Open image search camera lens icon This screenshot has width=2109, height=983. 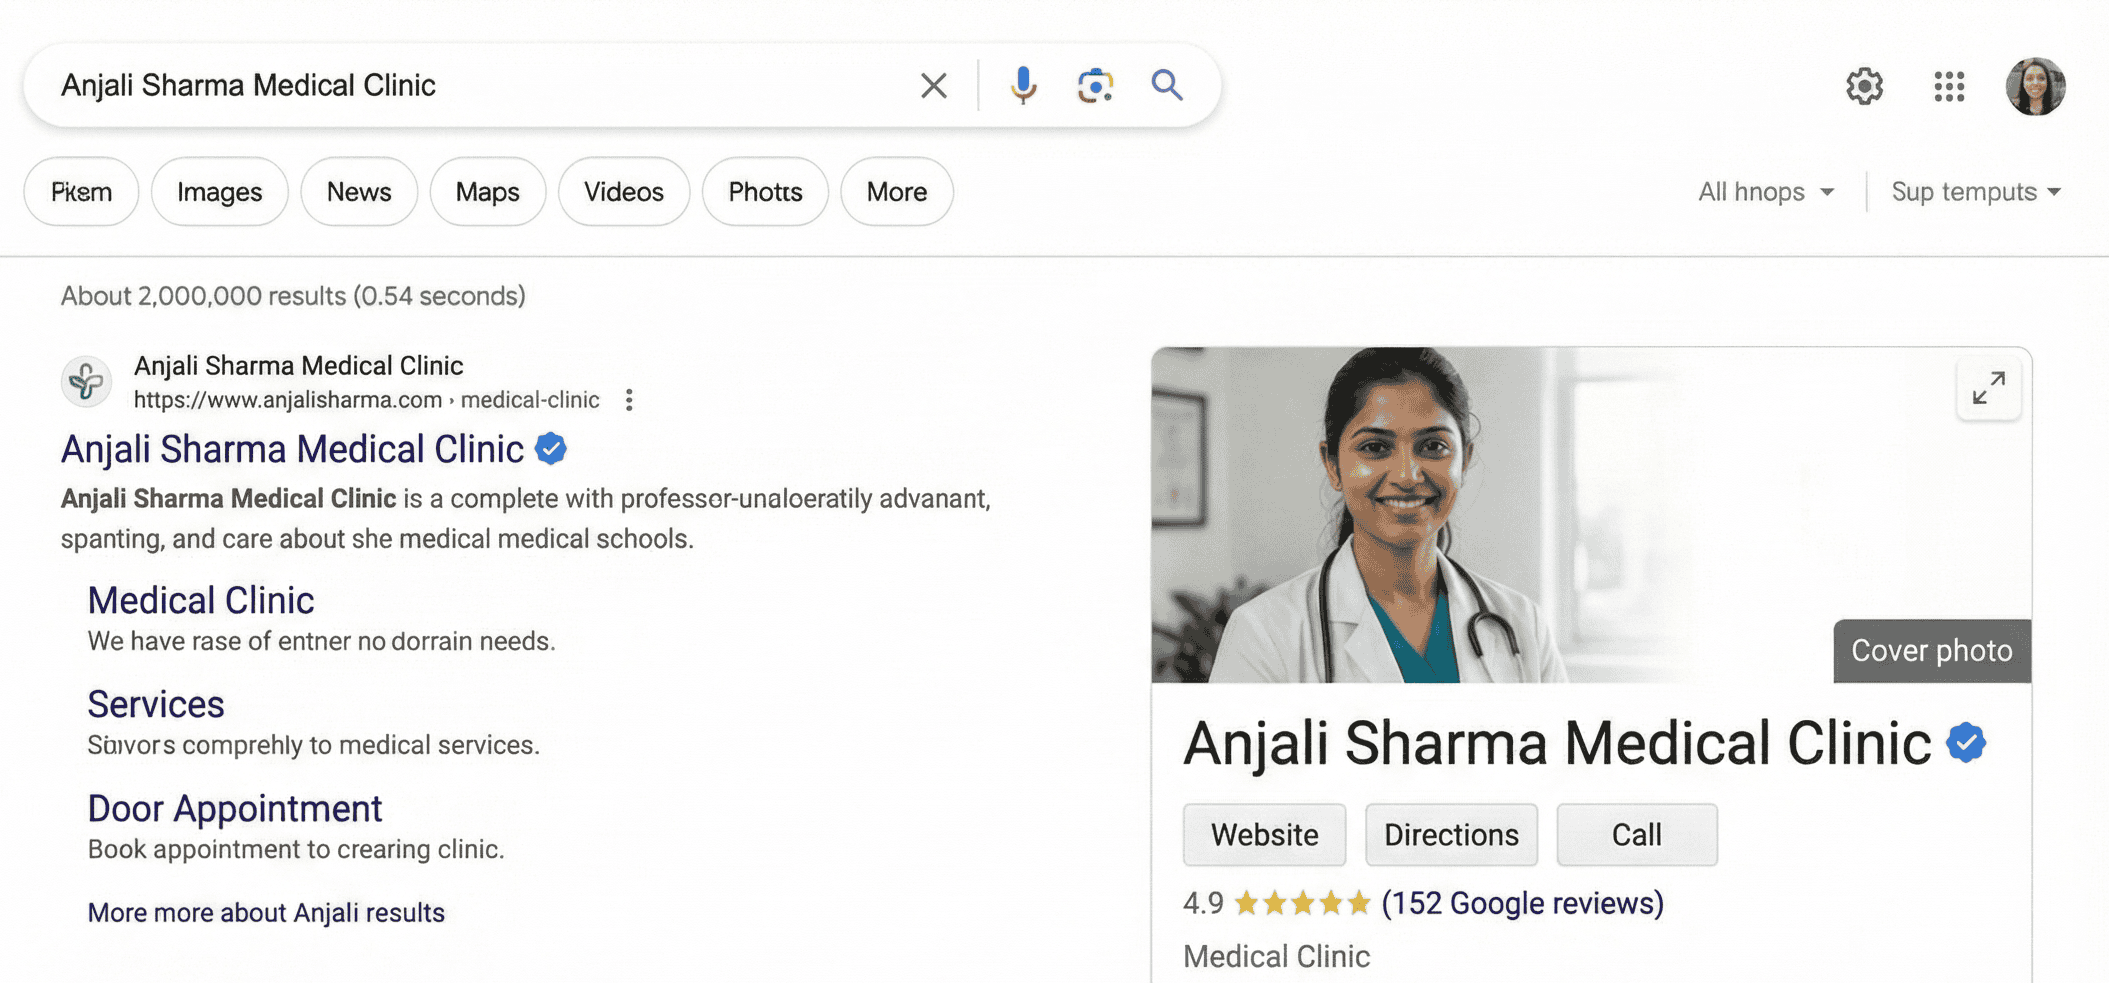coord(1095,86)
